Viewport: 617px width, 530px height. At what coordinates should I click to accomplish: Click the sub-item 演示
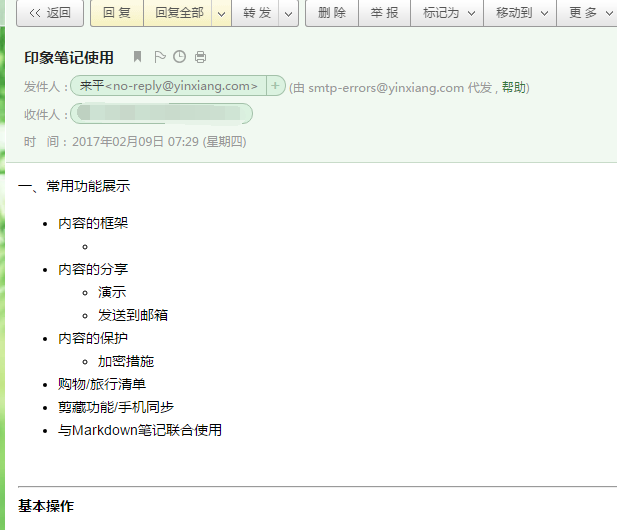pyautogui.click(x=112, y=292)
